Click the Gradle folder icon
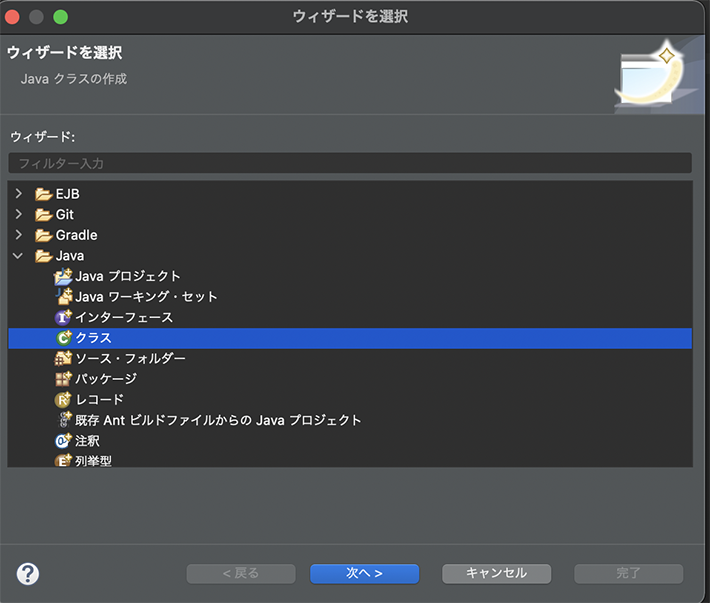The image size is (710, 603). (43, 235)
